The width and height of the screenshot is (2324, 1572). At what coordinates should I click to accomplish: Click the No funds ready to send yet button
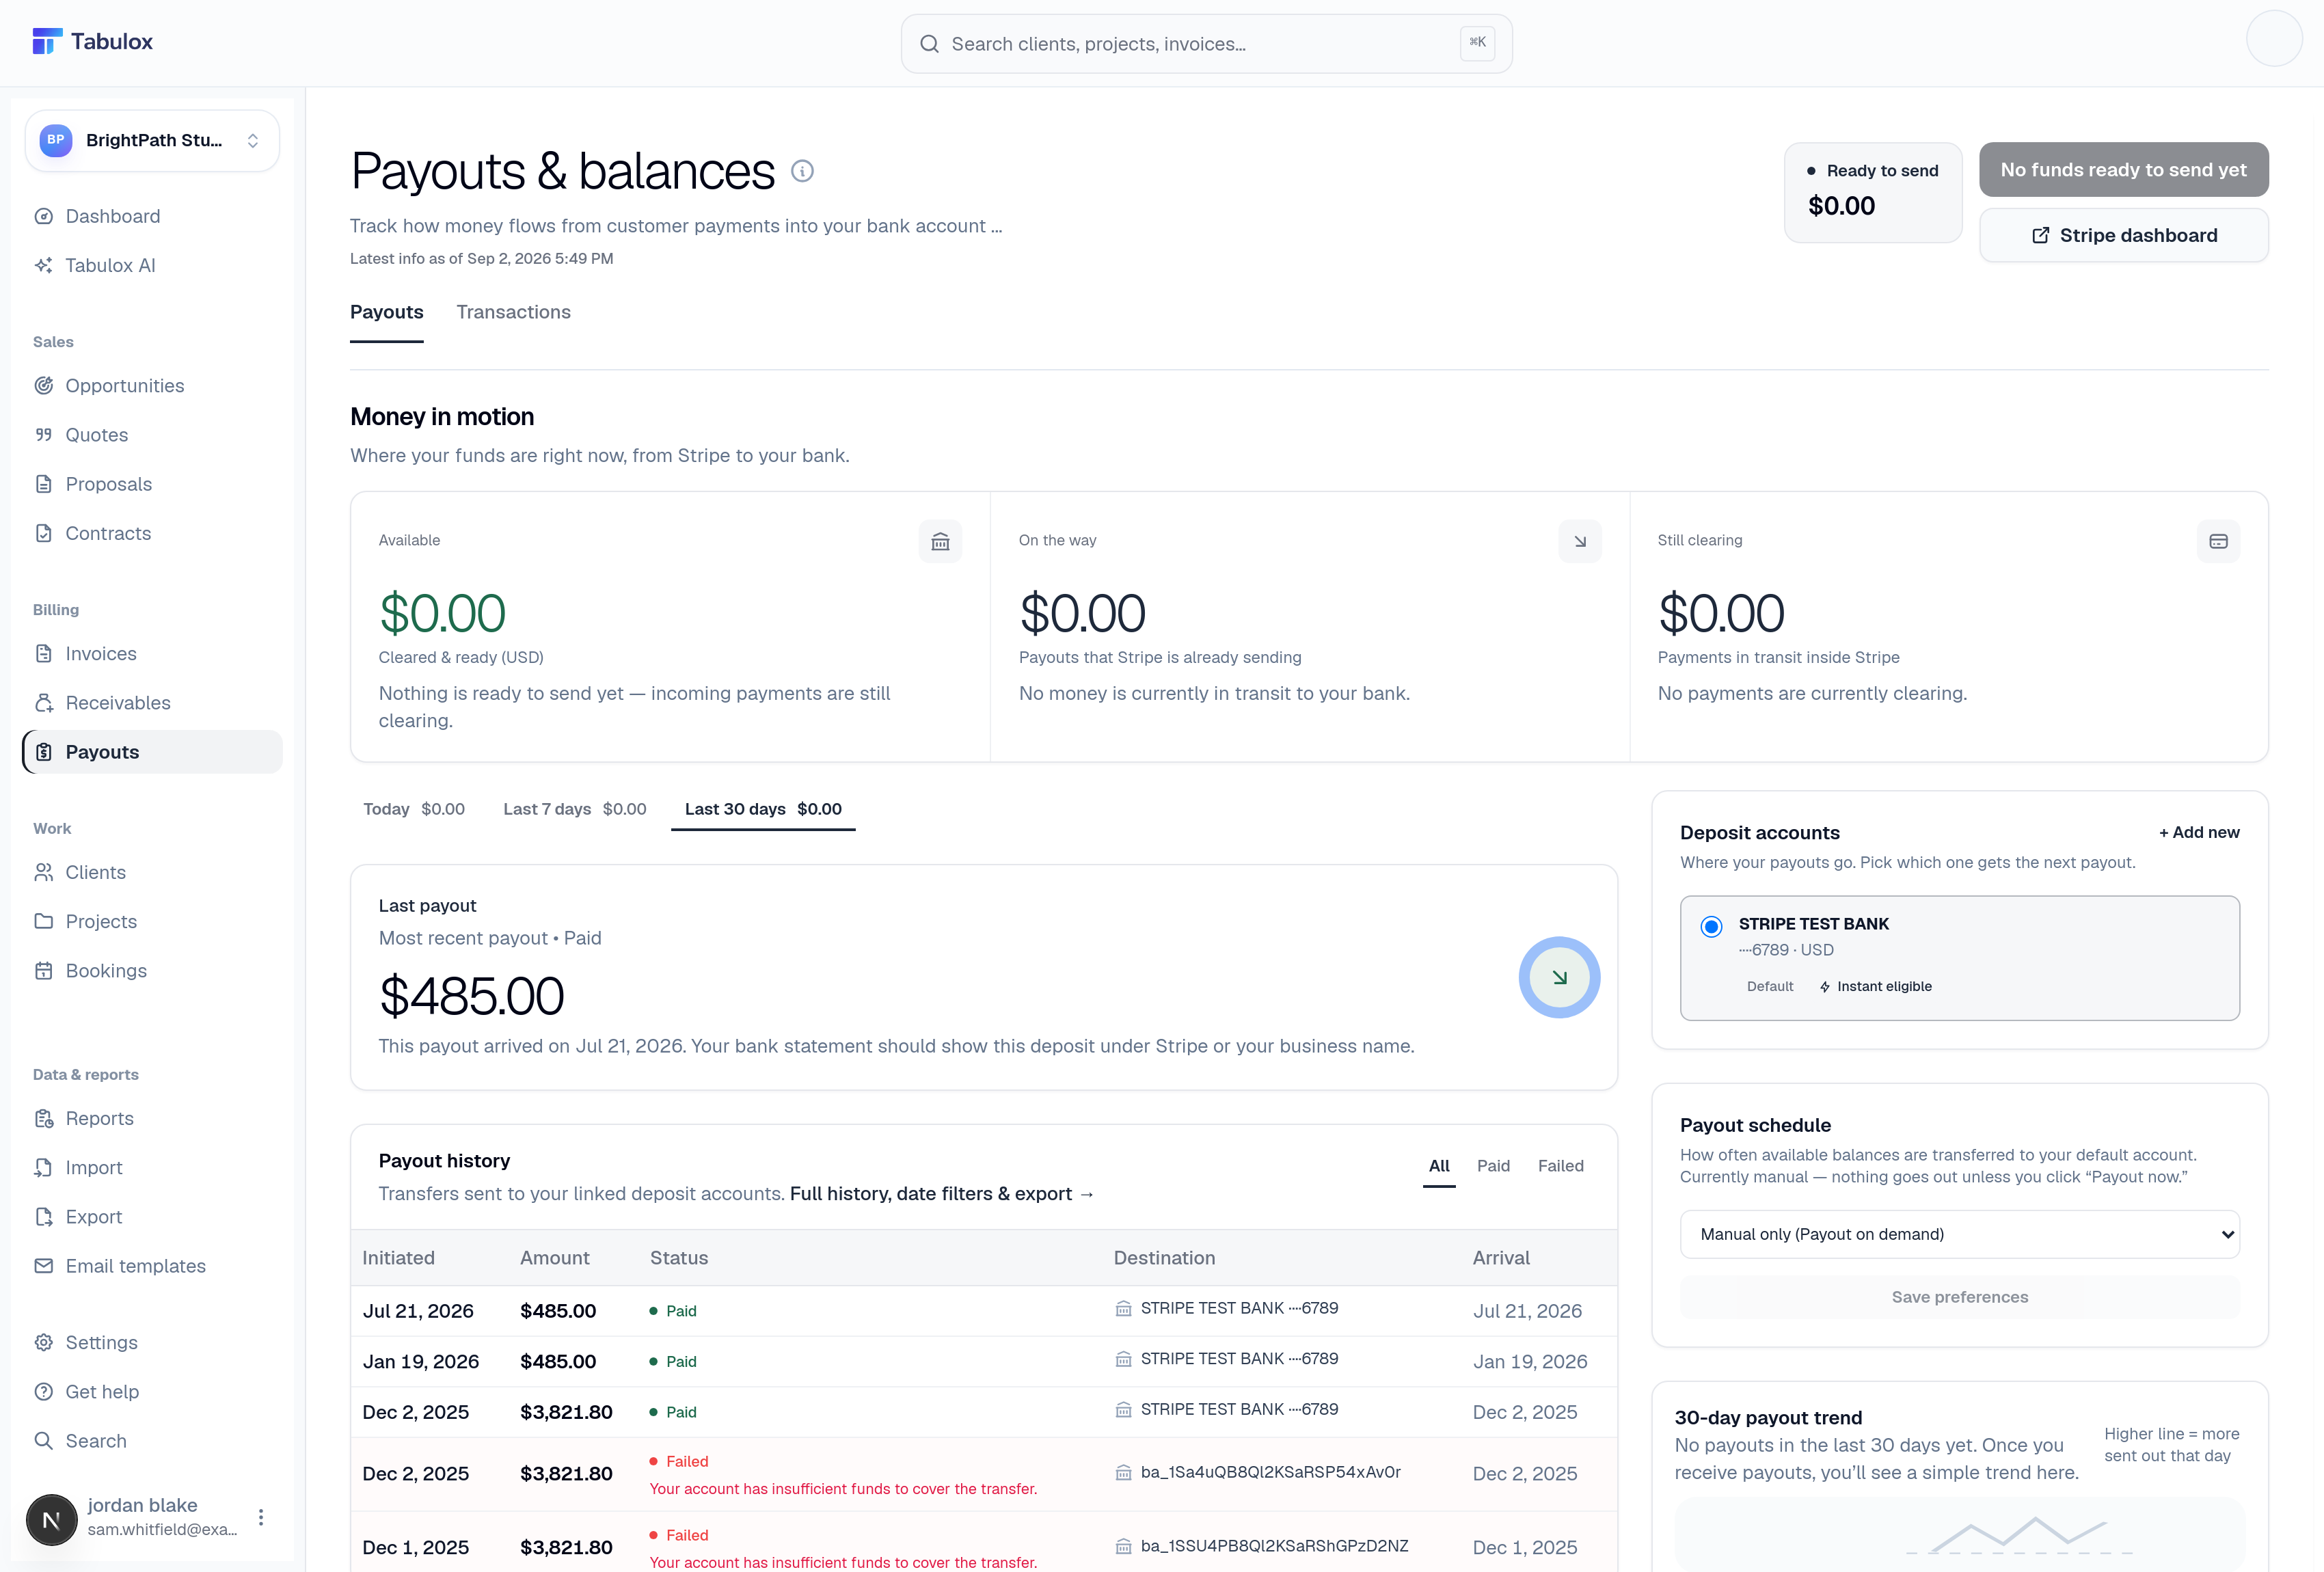[2123, 170]
